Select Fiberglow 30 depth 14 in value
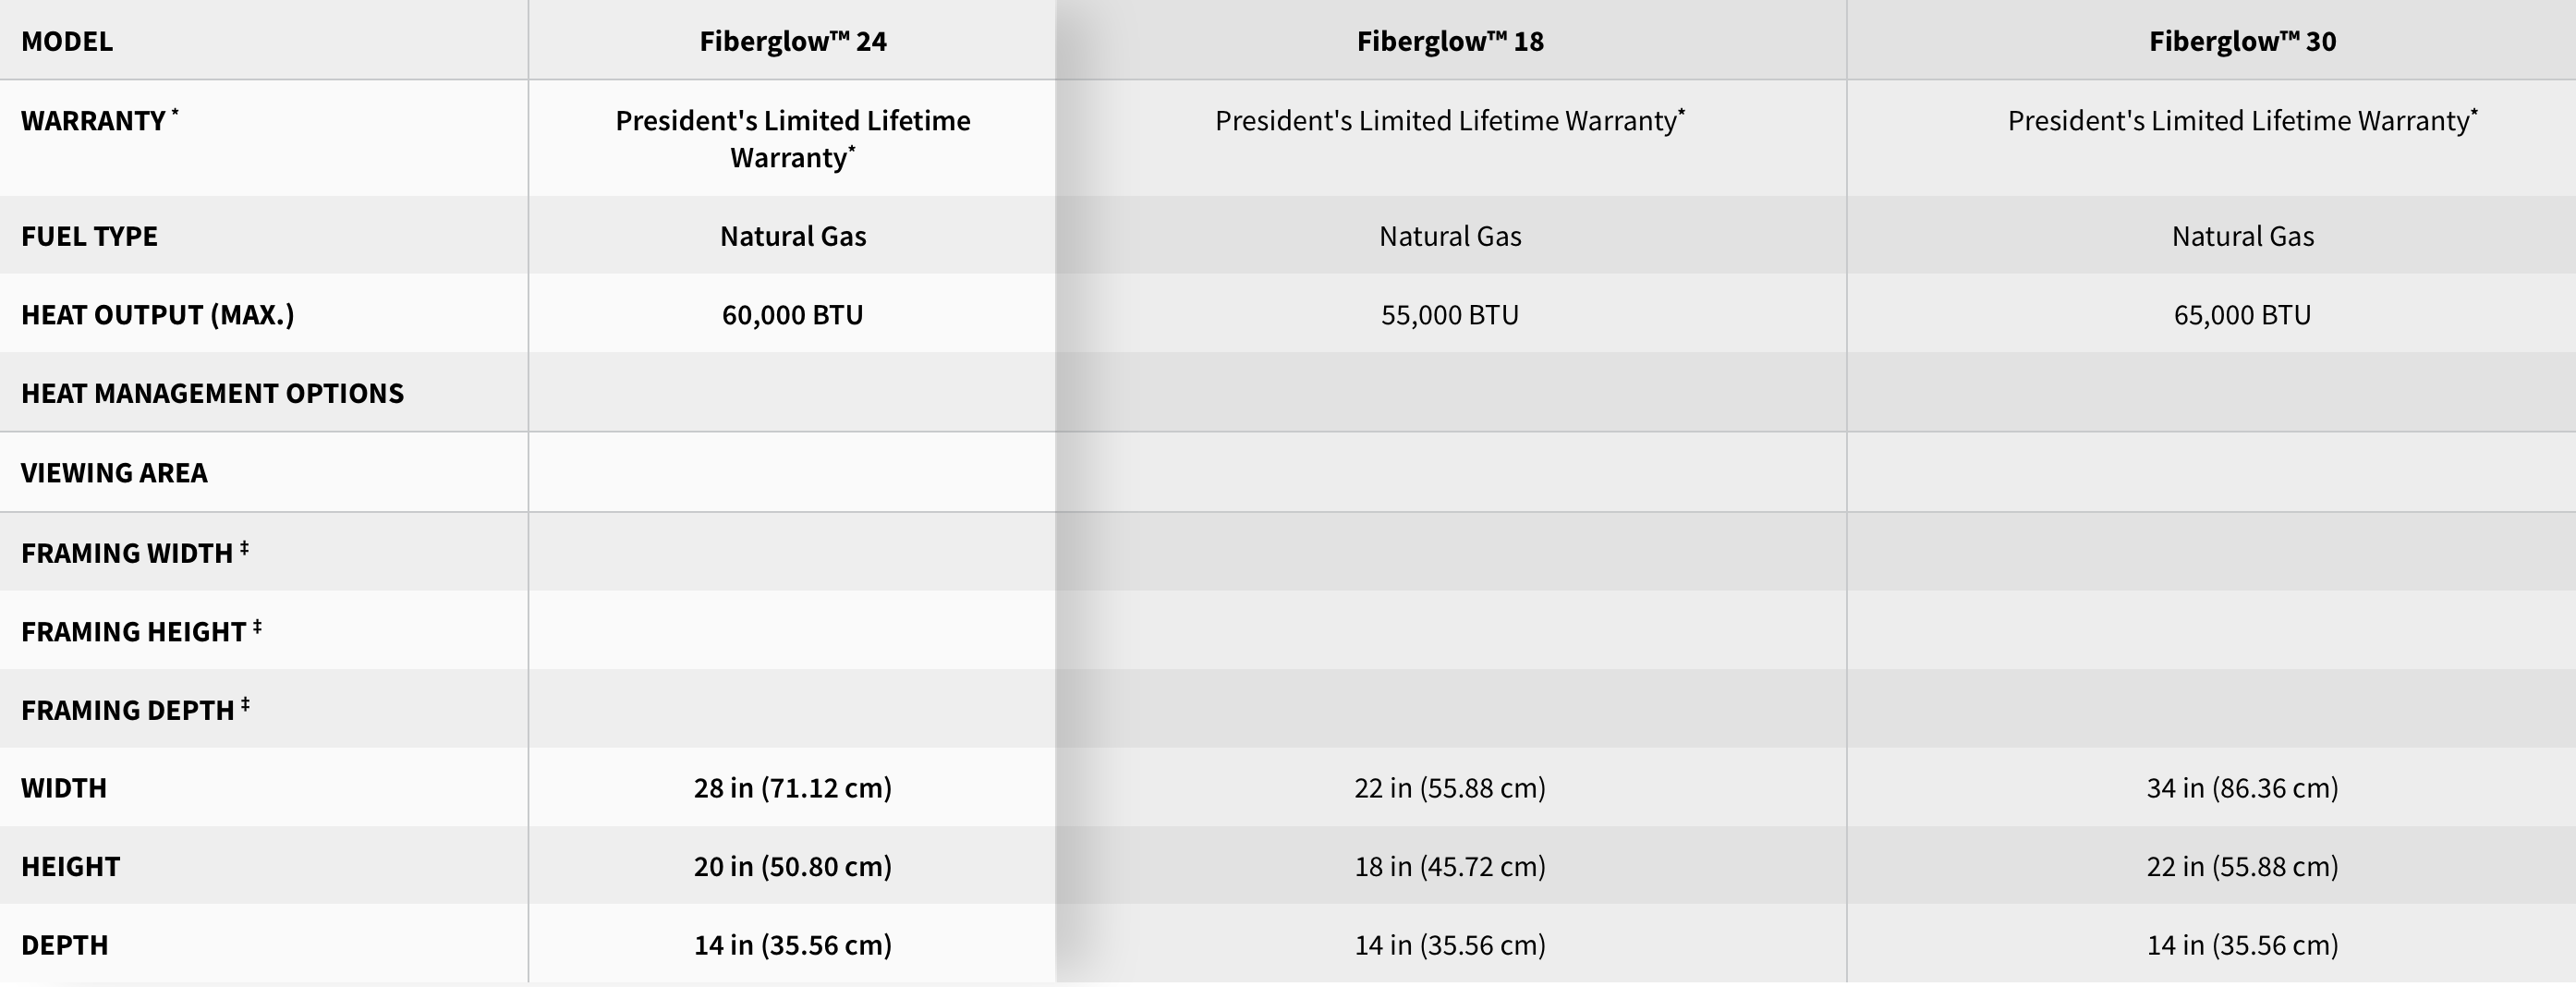The width and height of the screenshot is (2576, 987). tap(2242, 945)
